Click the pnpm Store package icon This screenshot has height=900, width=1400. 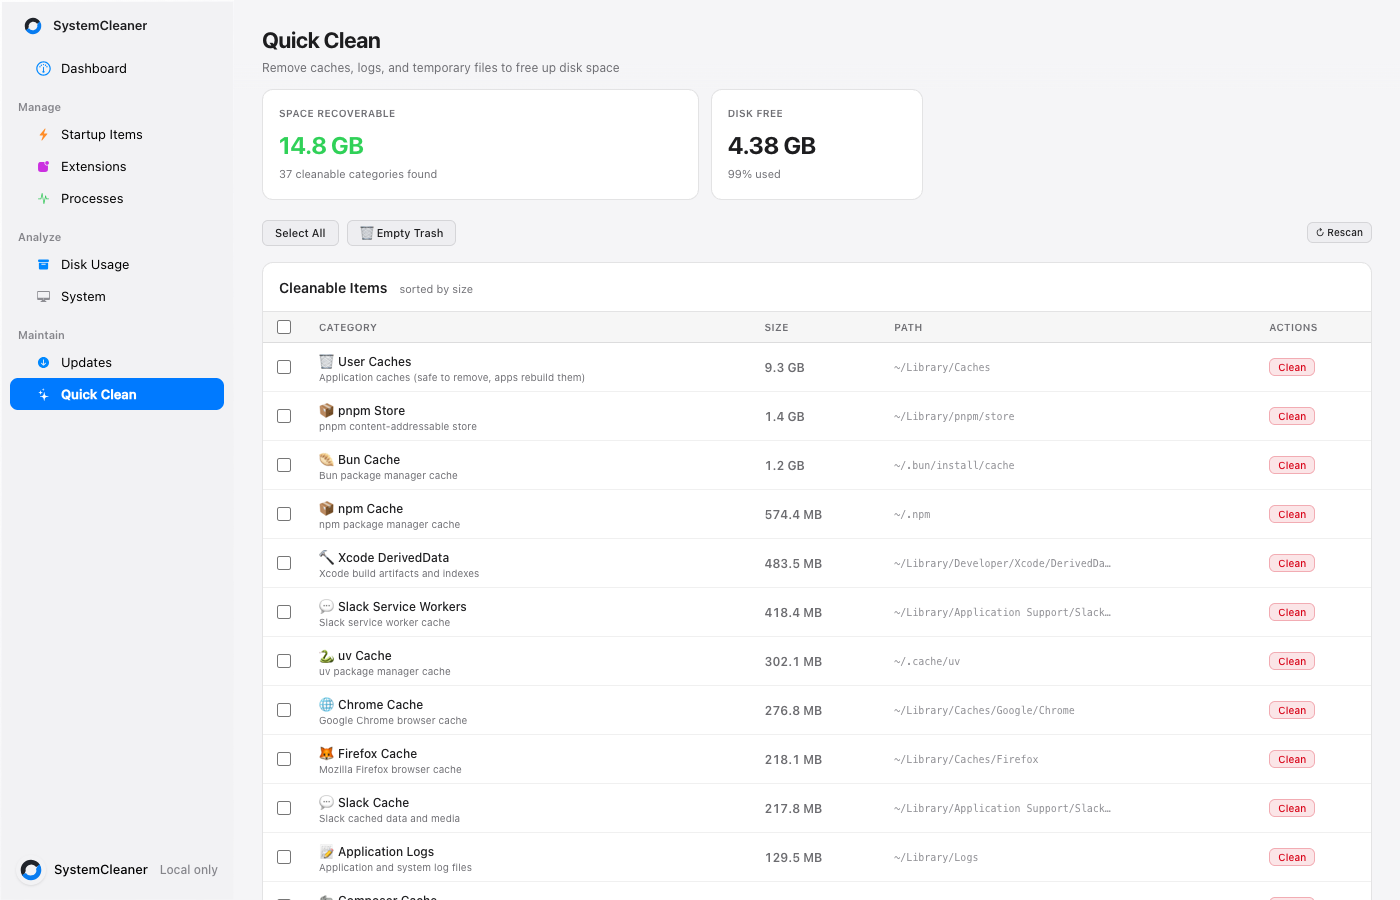[326, 410]
